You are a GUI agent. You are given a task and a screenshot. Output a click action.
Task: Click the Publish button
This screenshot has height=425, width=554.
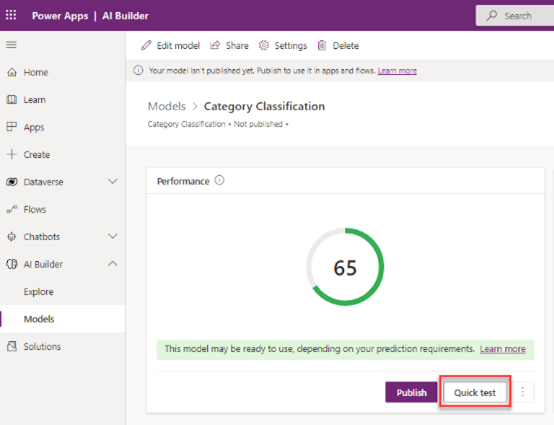tap(411, 392)
